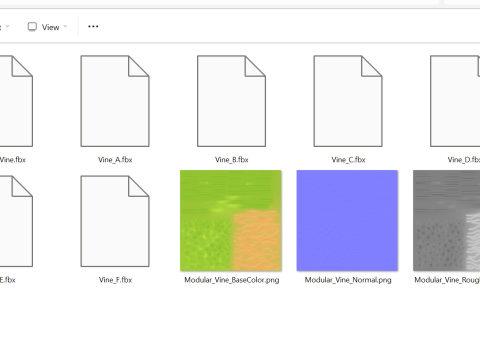Viewport: 480px width, 360px height.
Task: Click the Vine_C.fbx file name
Action: (x=348, y=160)
